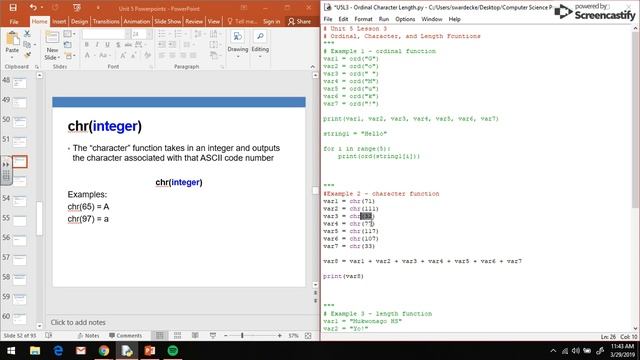Screen dimensions: 640x360
Task: Toggle bullet list formatting
Action: (162, 34)
